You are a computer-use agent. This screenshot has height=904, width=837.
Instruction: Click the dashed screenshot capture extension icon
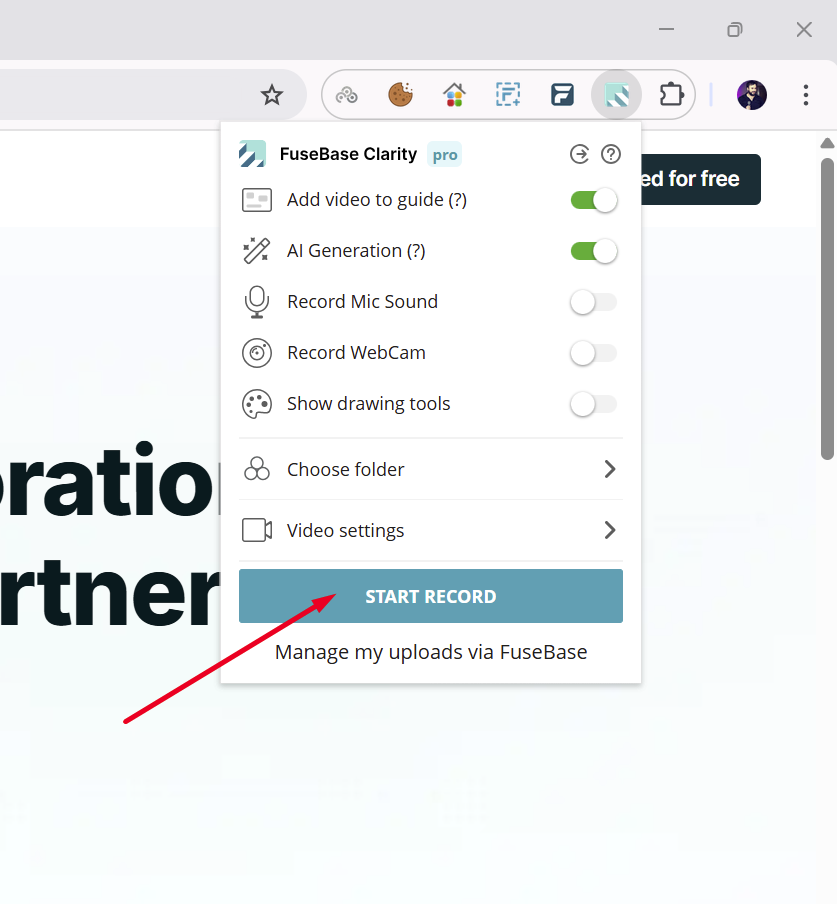[508, 95]
